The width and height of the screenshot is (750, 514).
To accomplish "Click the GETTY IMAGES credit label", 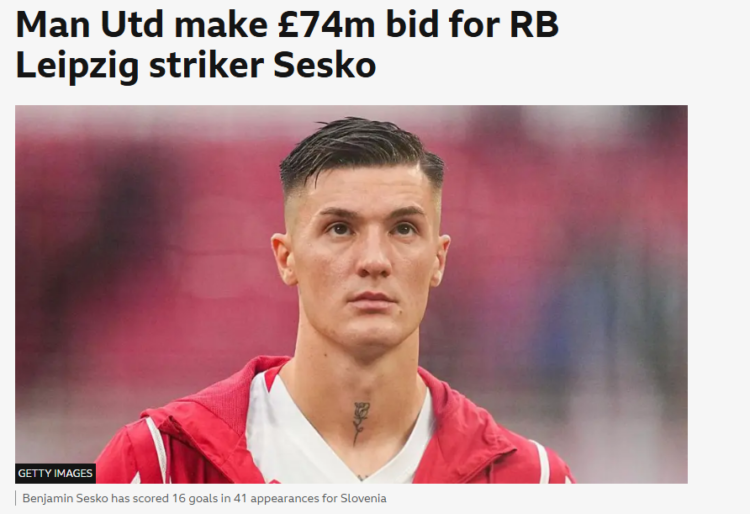I will [55, 473].
